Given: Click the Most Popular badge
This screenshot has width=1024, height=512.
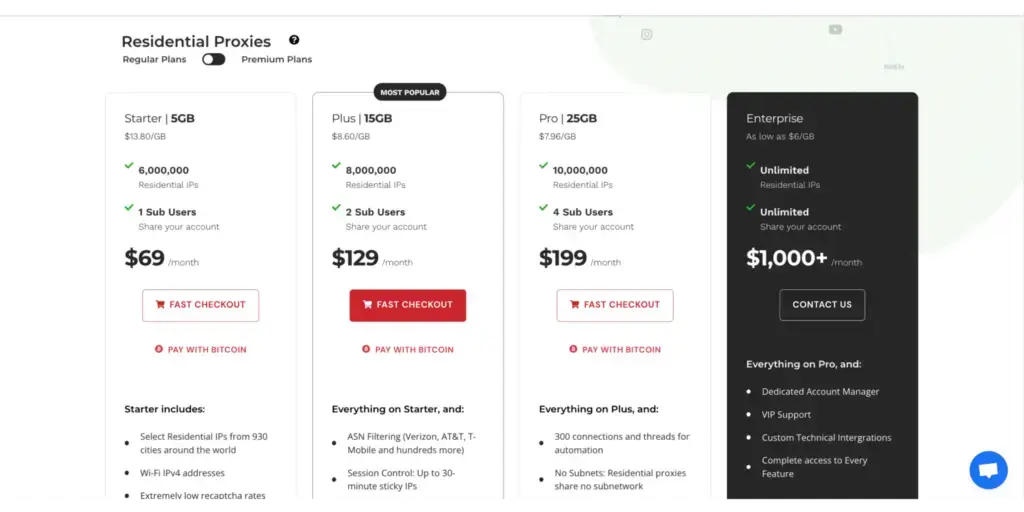Looking at the screenshot, I should tap(410, 92).
